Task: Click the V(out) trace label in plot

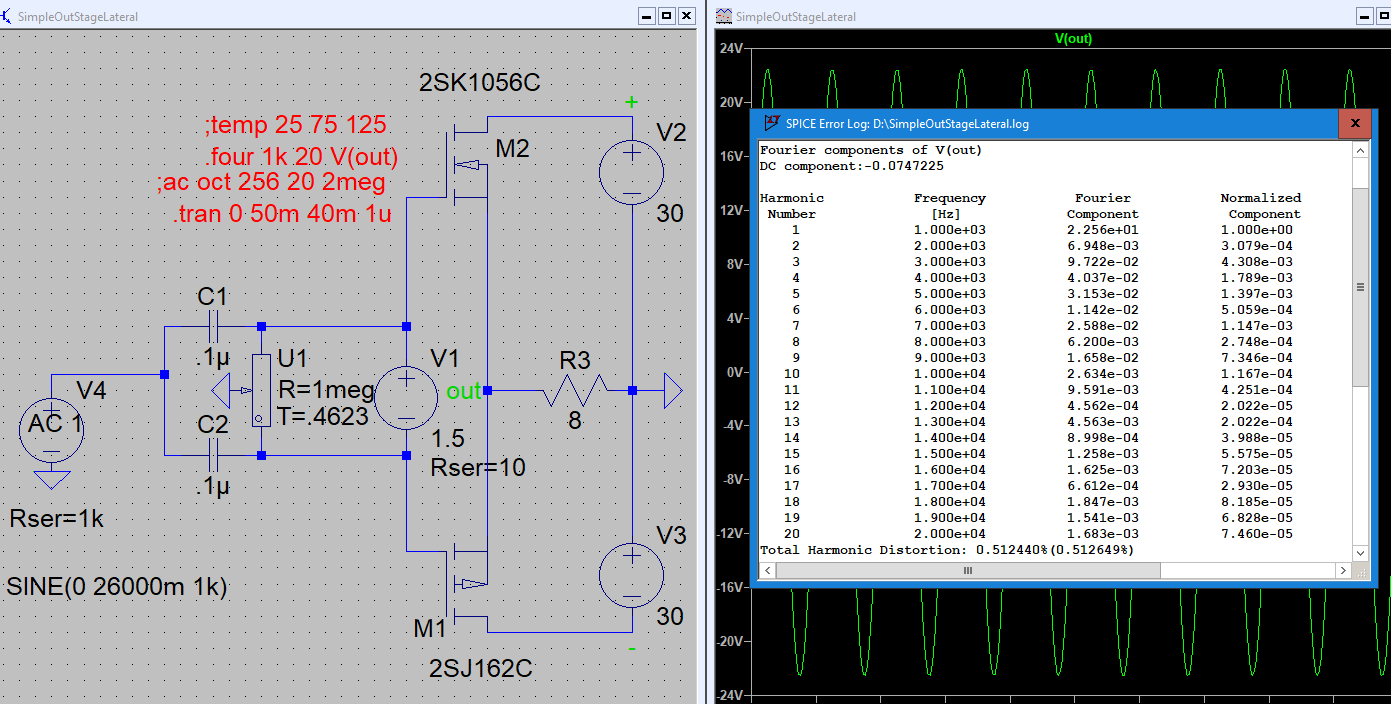Action: coord(1073,39)
